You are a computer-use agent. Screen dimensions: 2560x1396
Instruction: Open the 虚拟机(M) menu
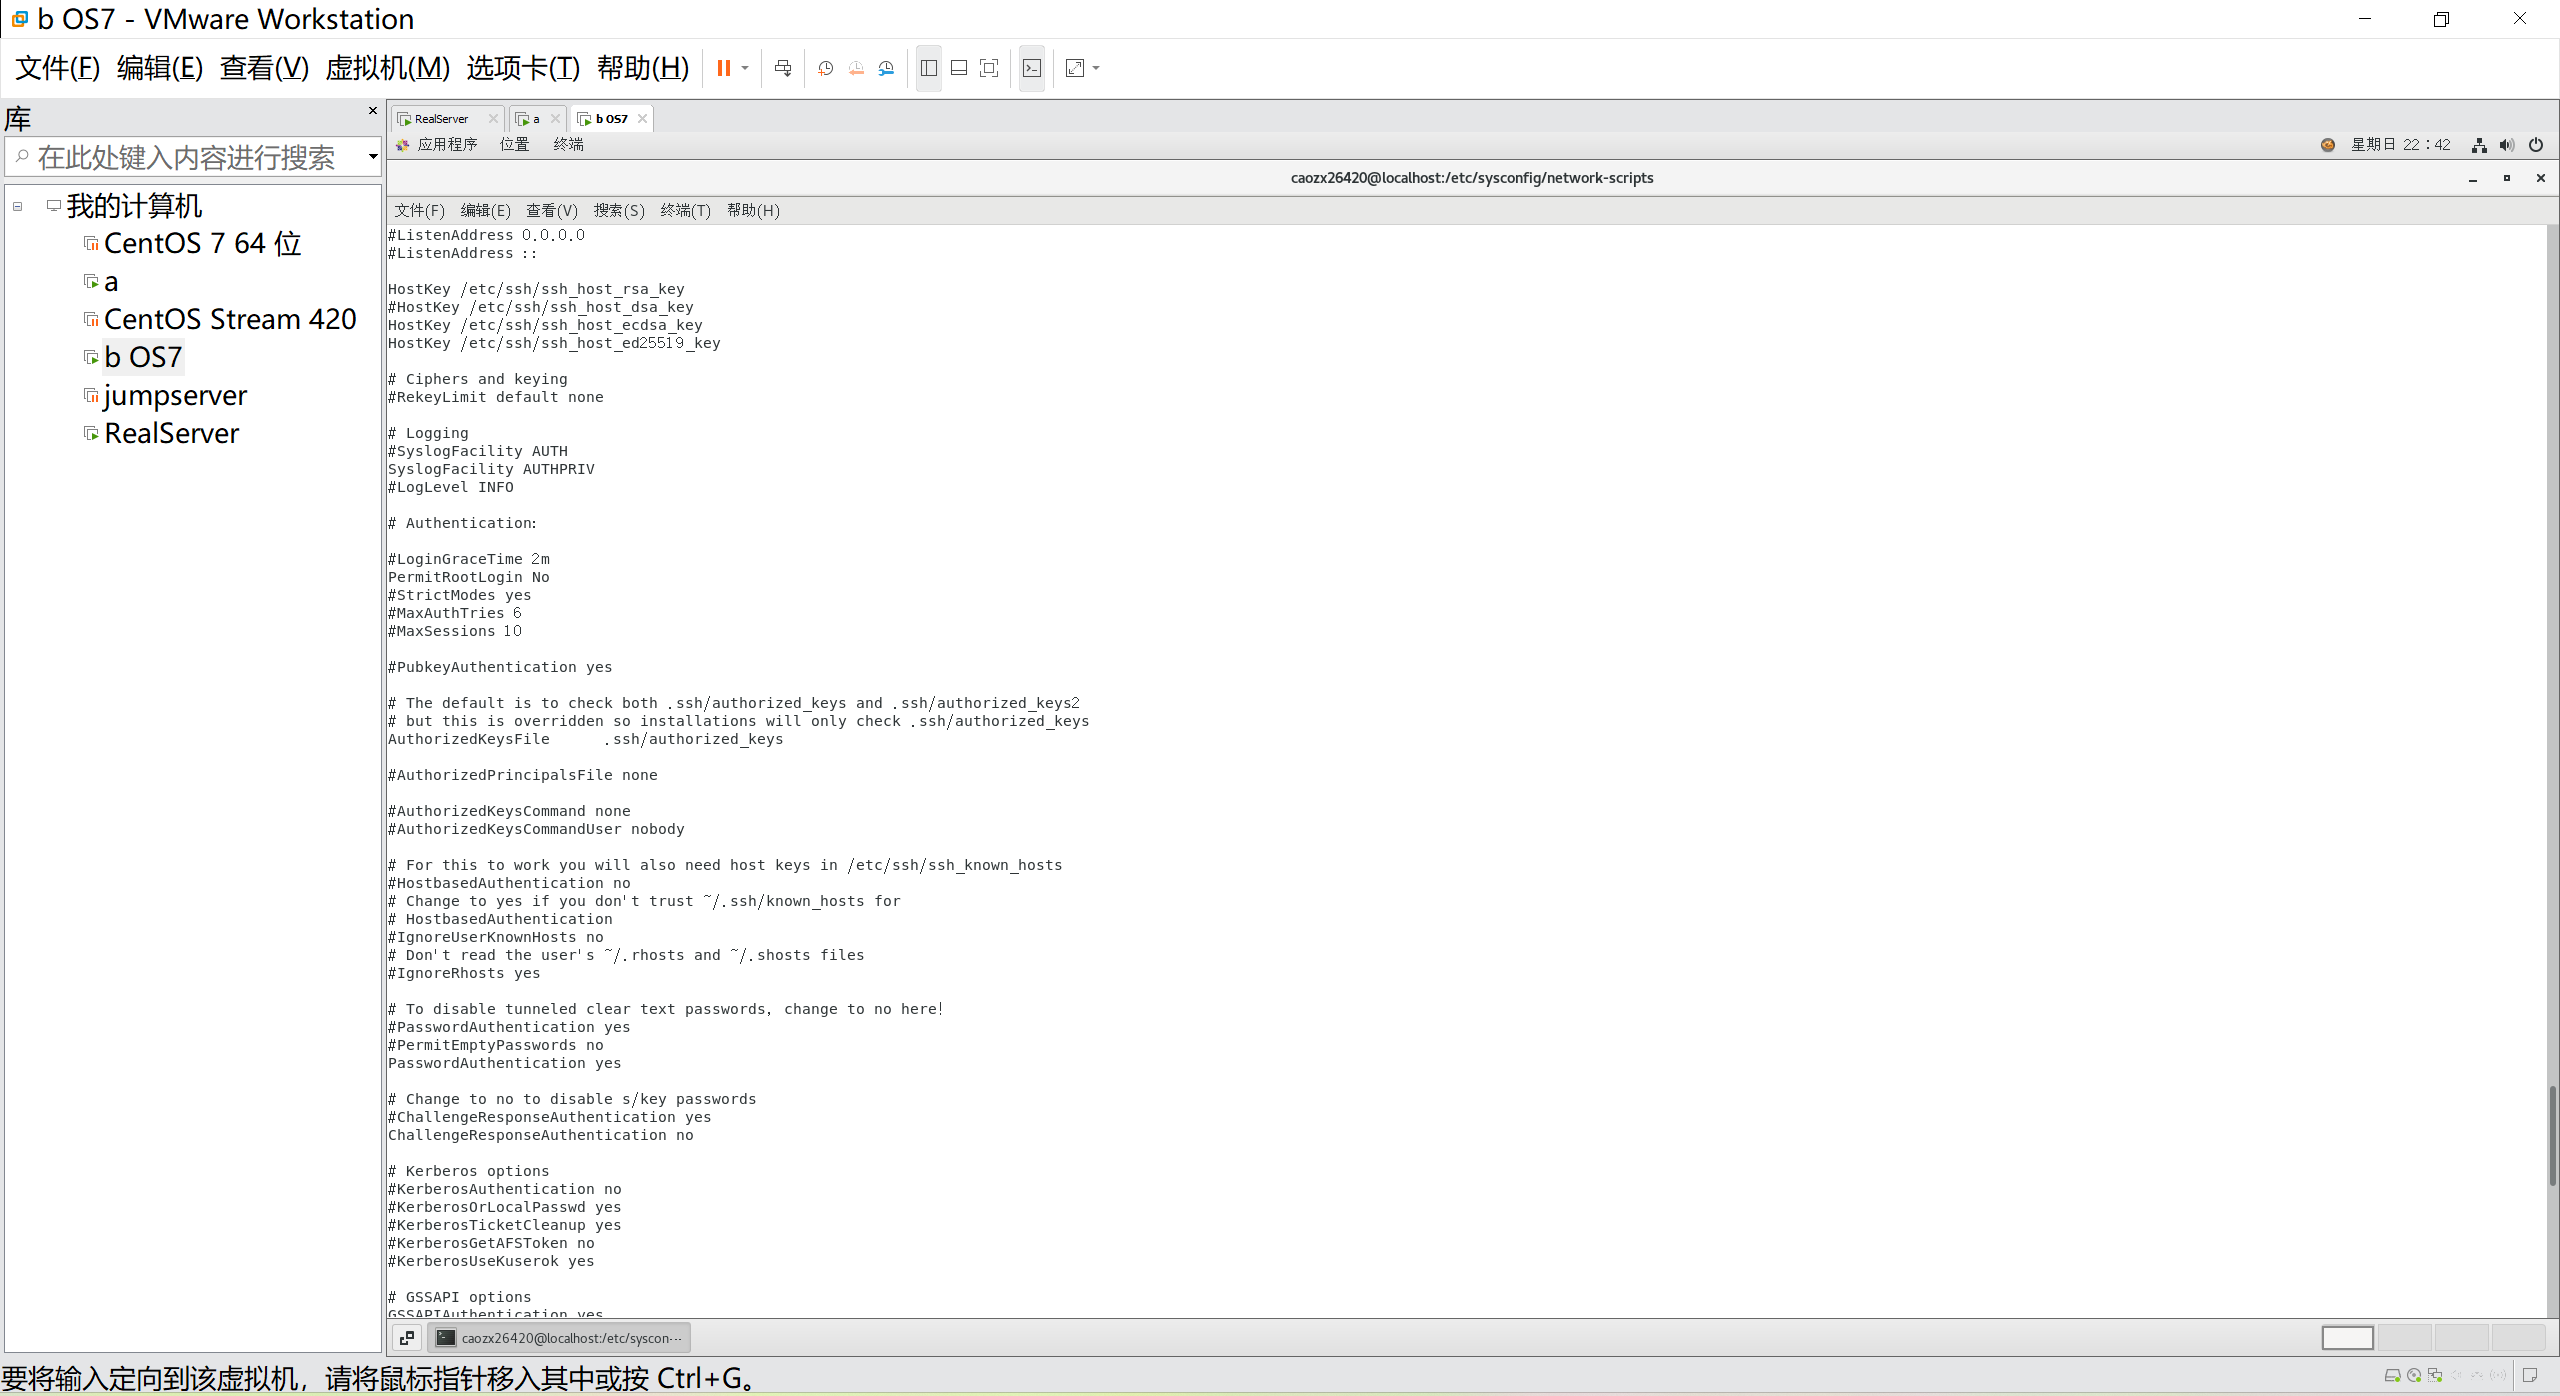(x=387, y=68)
